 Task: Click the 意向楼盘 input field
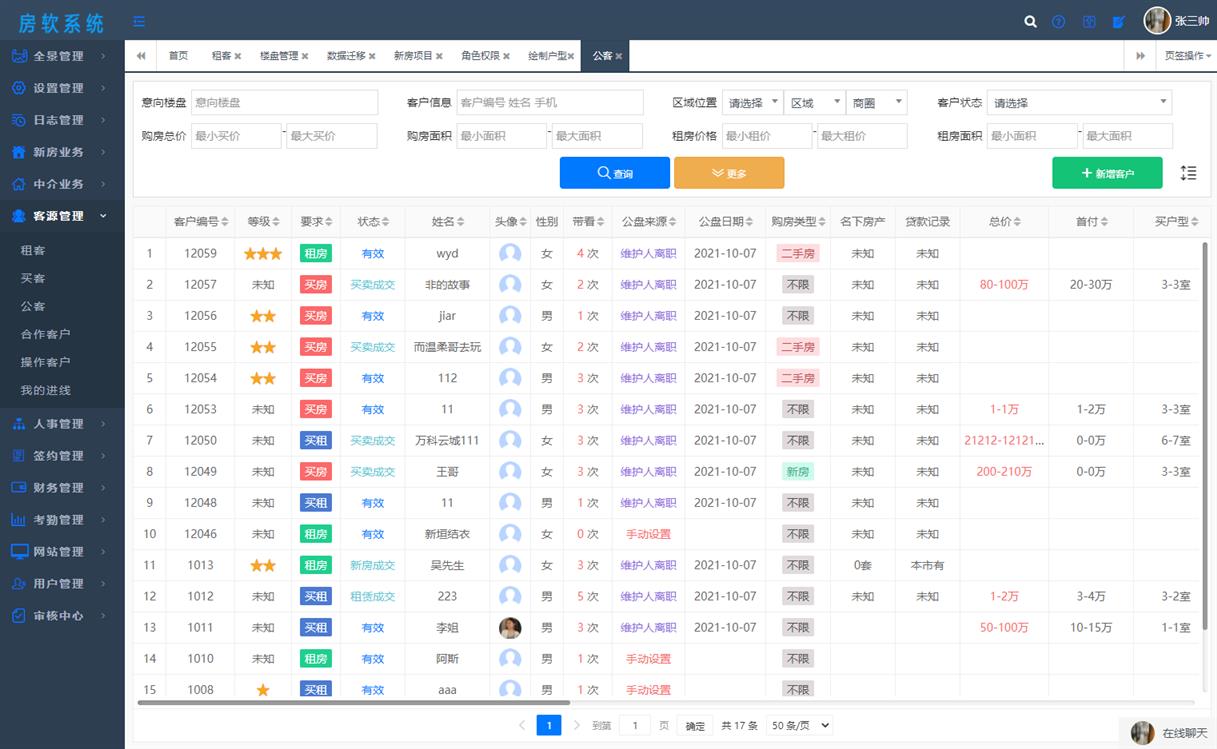pos(284,102)
